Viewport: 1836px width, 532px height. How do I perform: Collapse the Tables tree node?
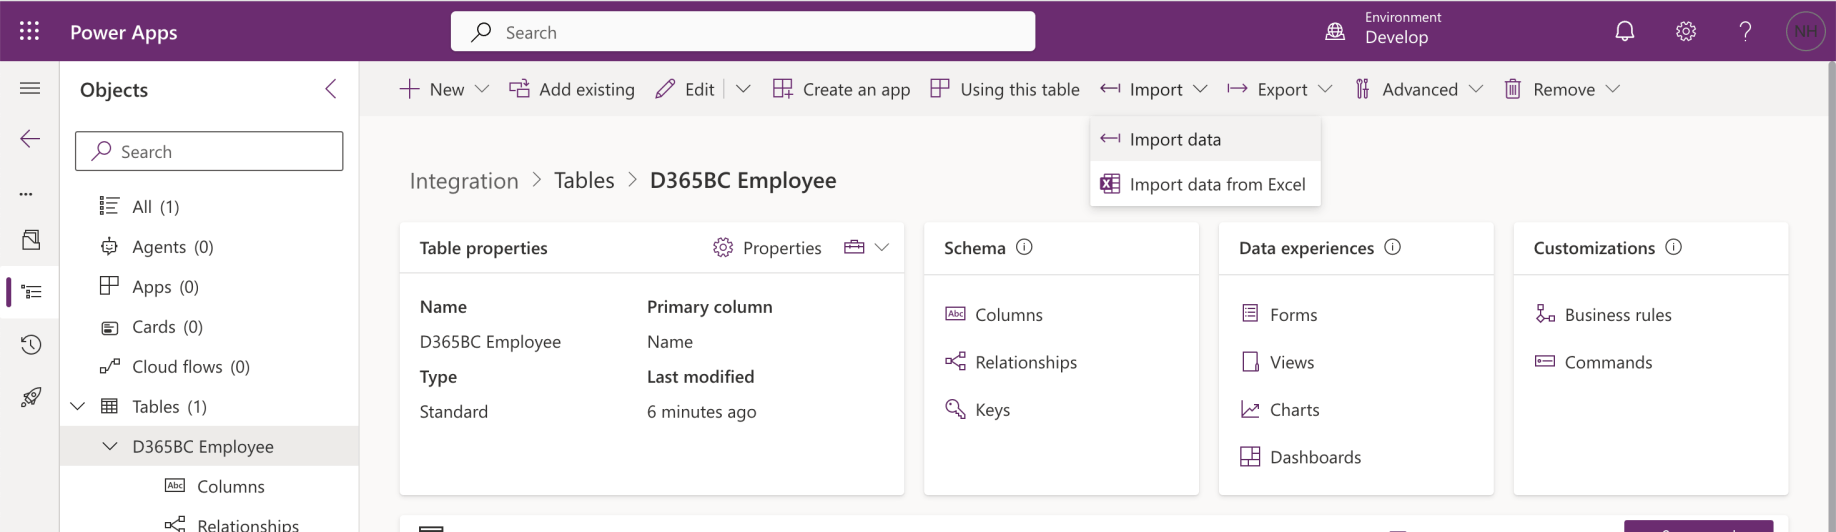(x=78, y=407)
